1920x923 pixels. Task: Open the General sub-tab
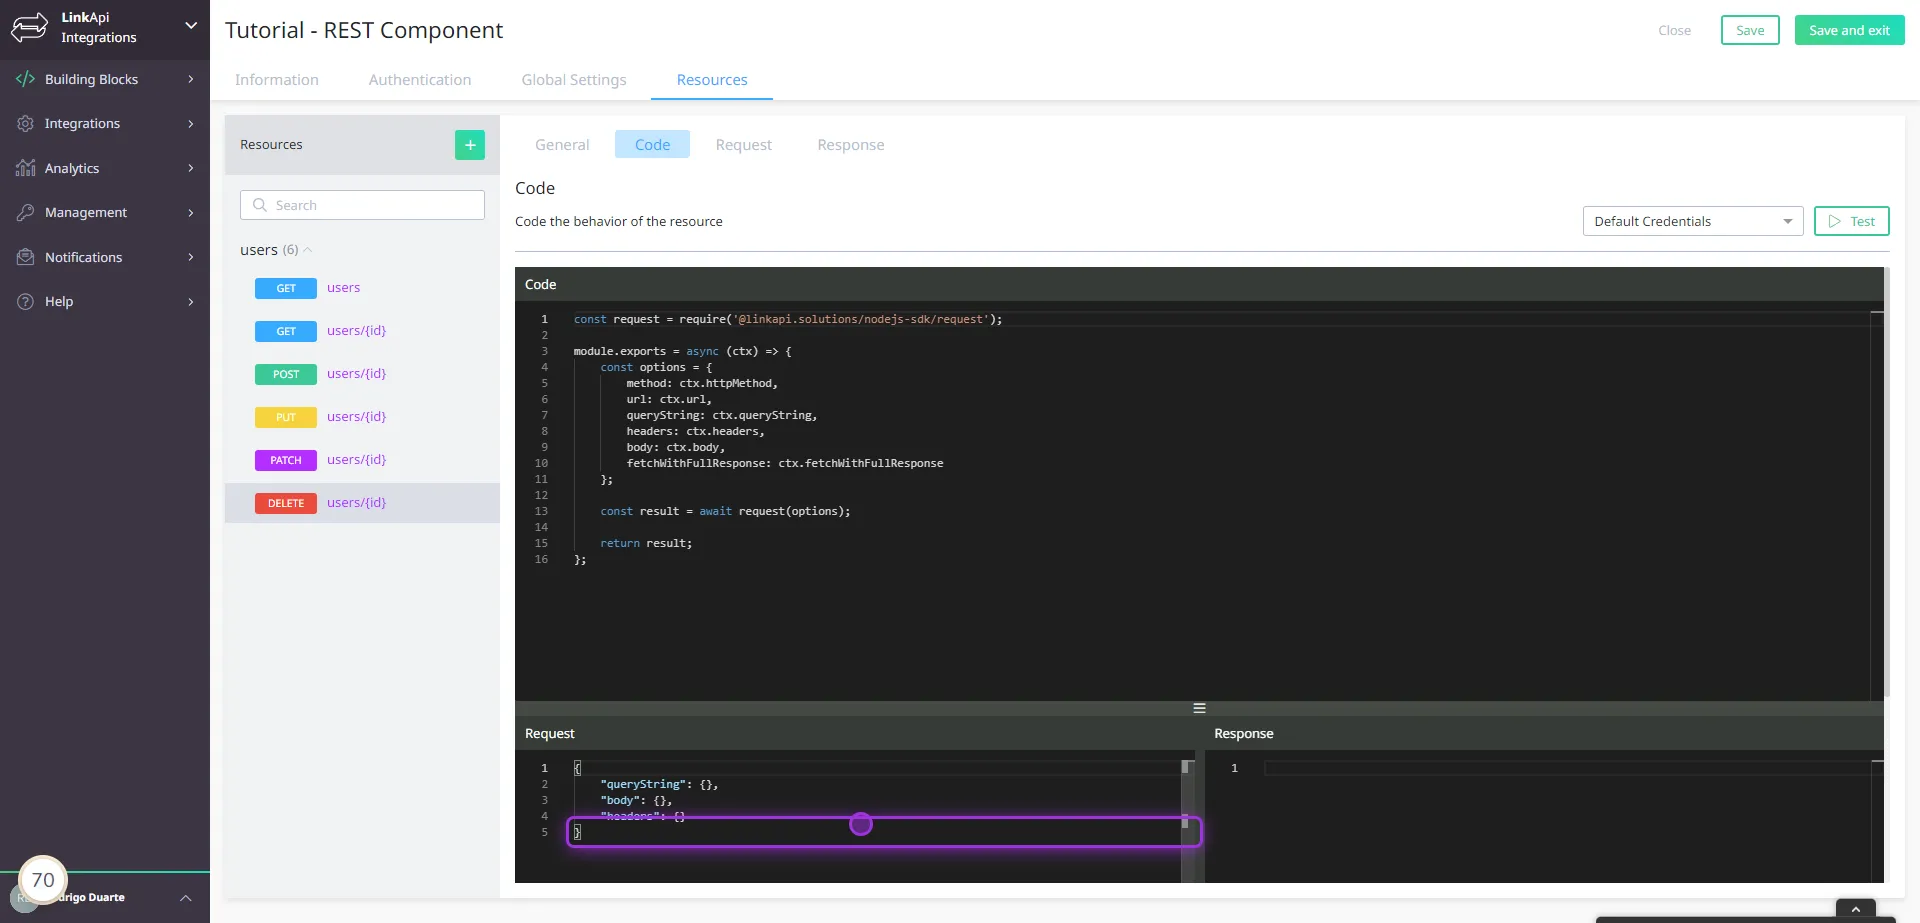562,145
